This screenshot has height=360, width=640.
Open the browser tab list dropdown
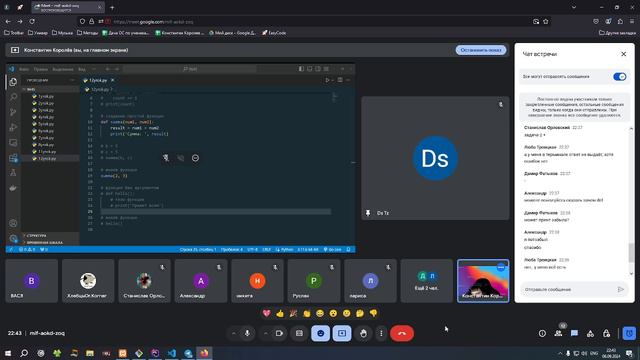pyautogui.click(x=574, y=7)
